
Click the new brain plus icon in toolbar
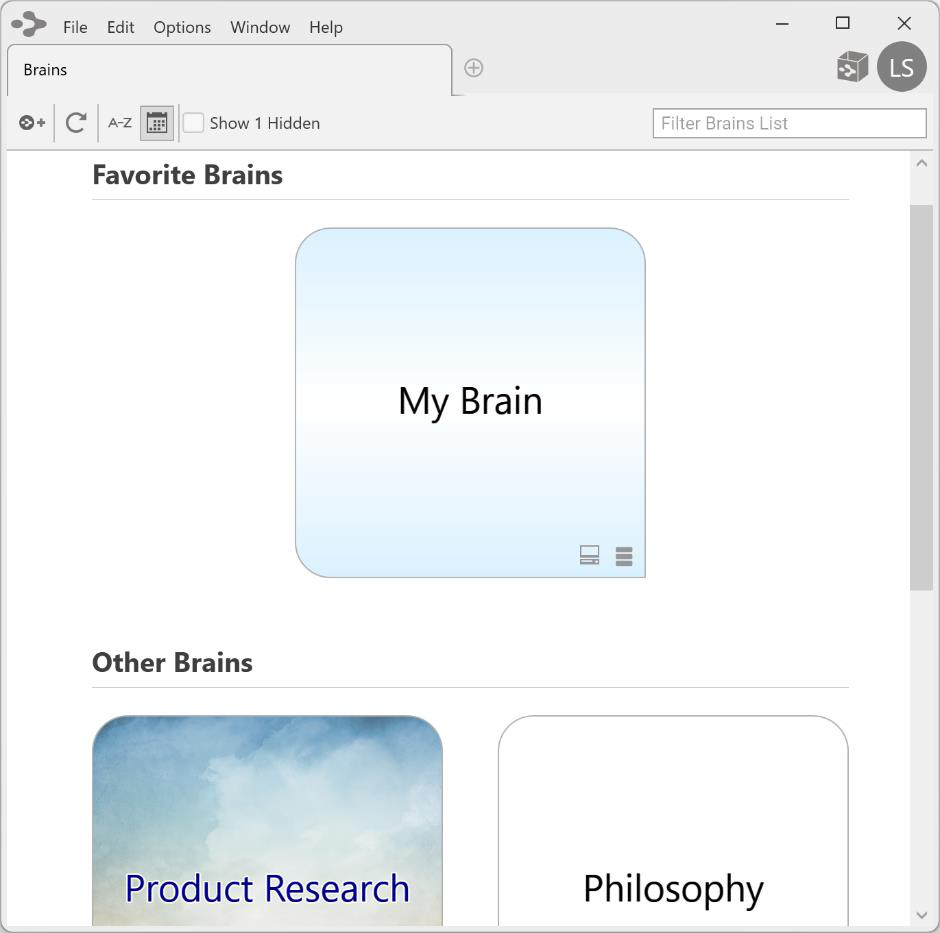coord(31,123)
